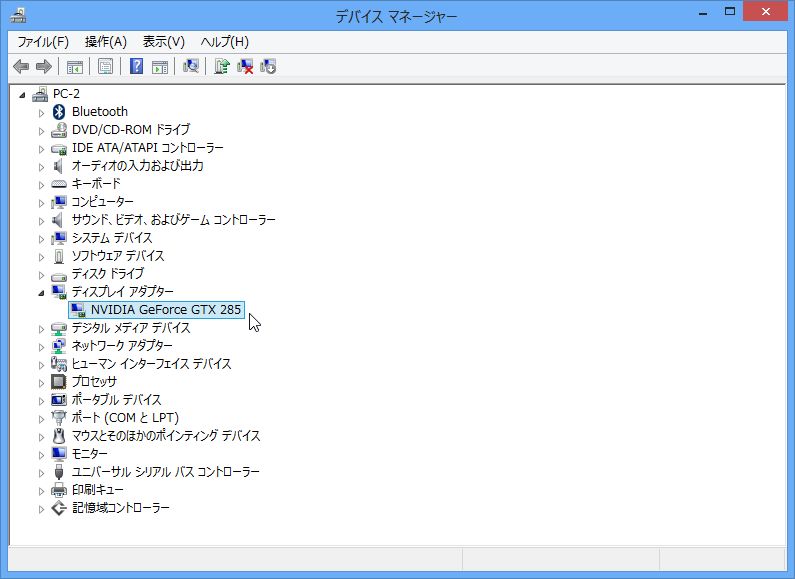The width and height of the screenshot is (795, 579).
Task: Select the プロセッサ label
Action: coord(94,381)
